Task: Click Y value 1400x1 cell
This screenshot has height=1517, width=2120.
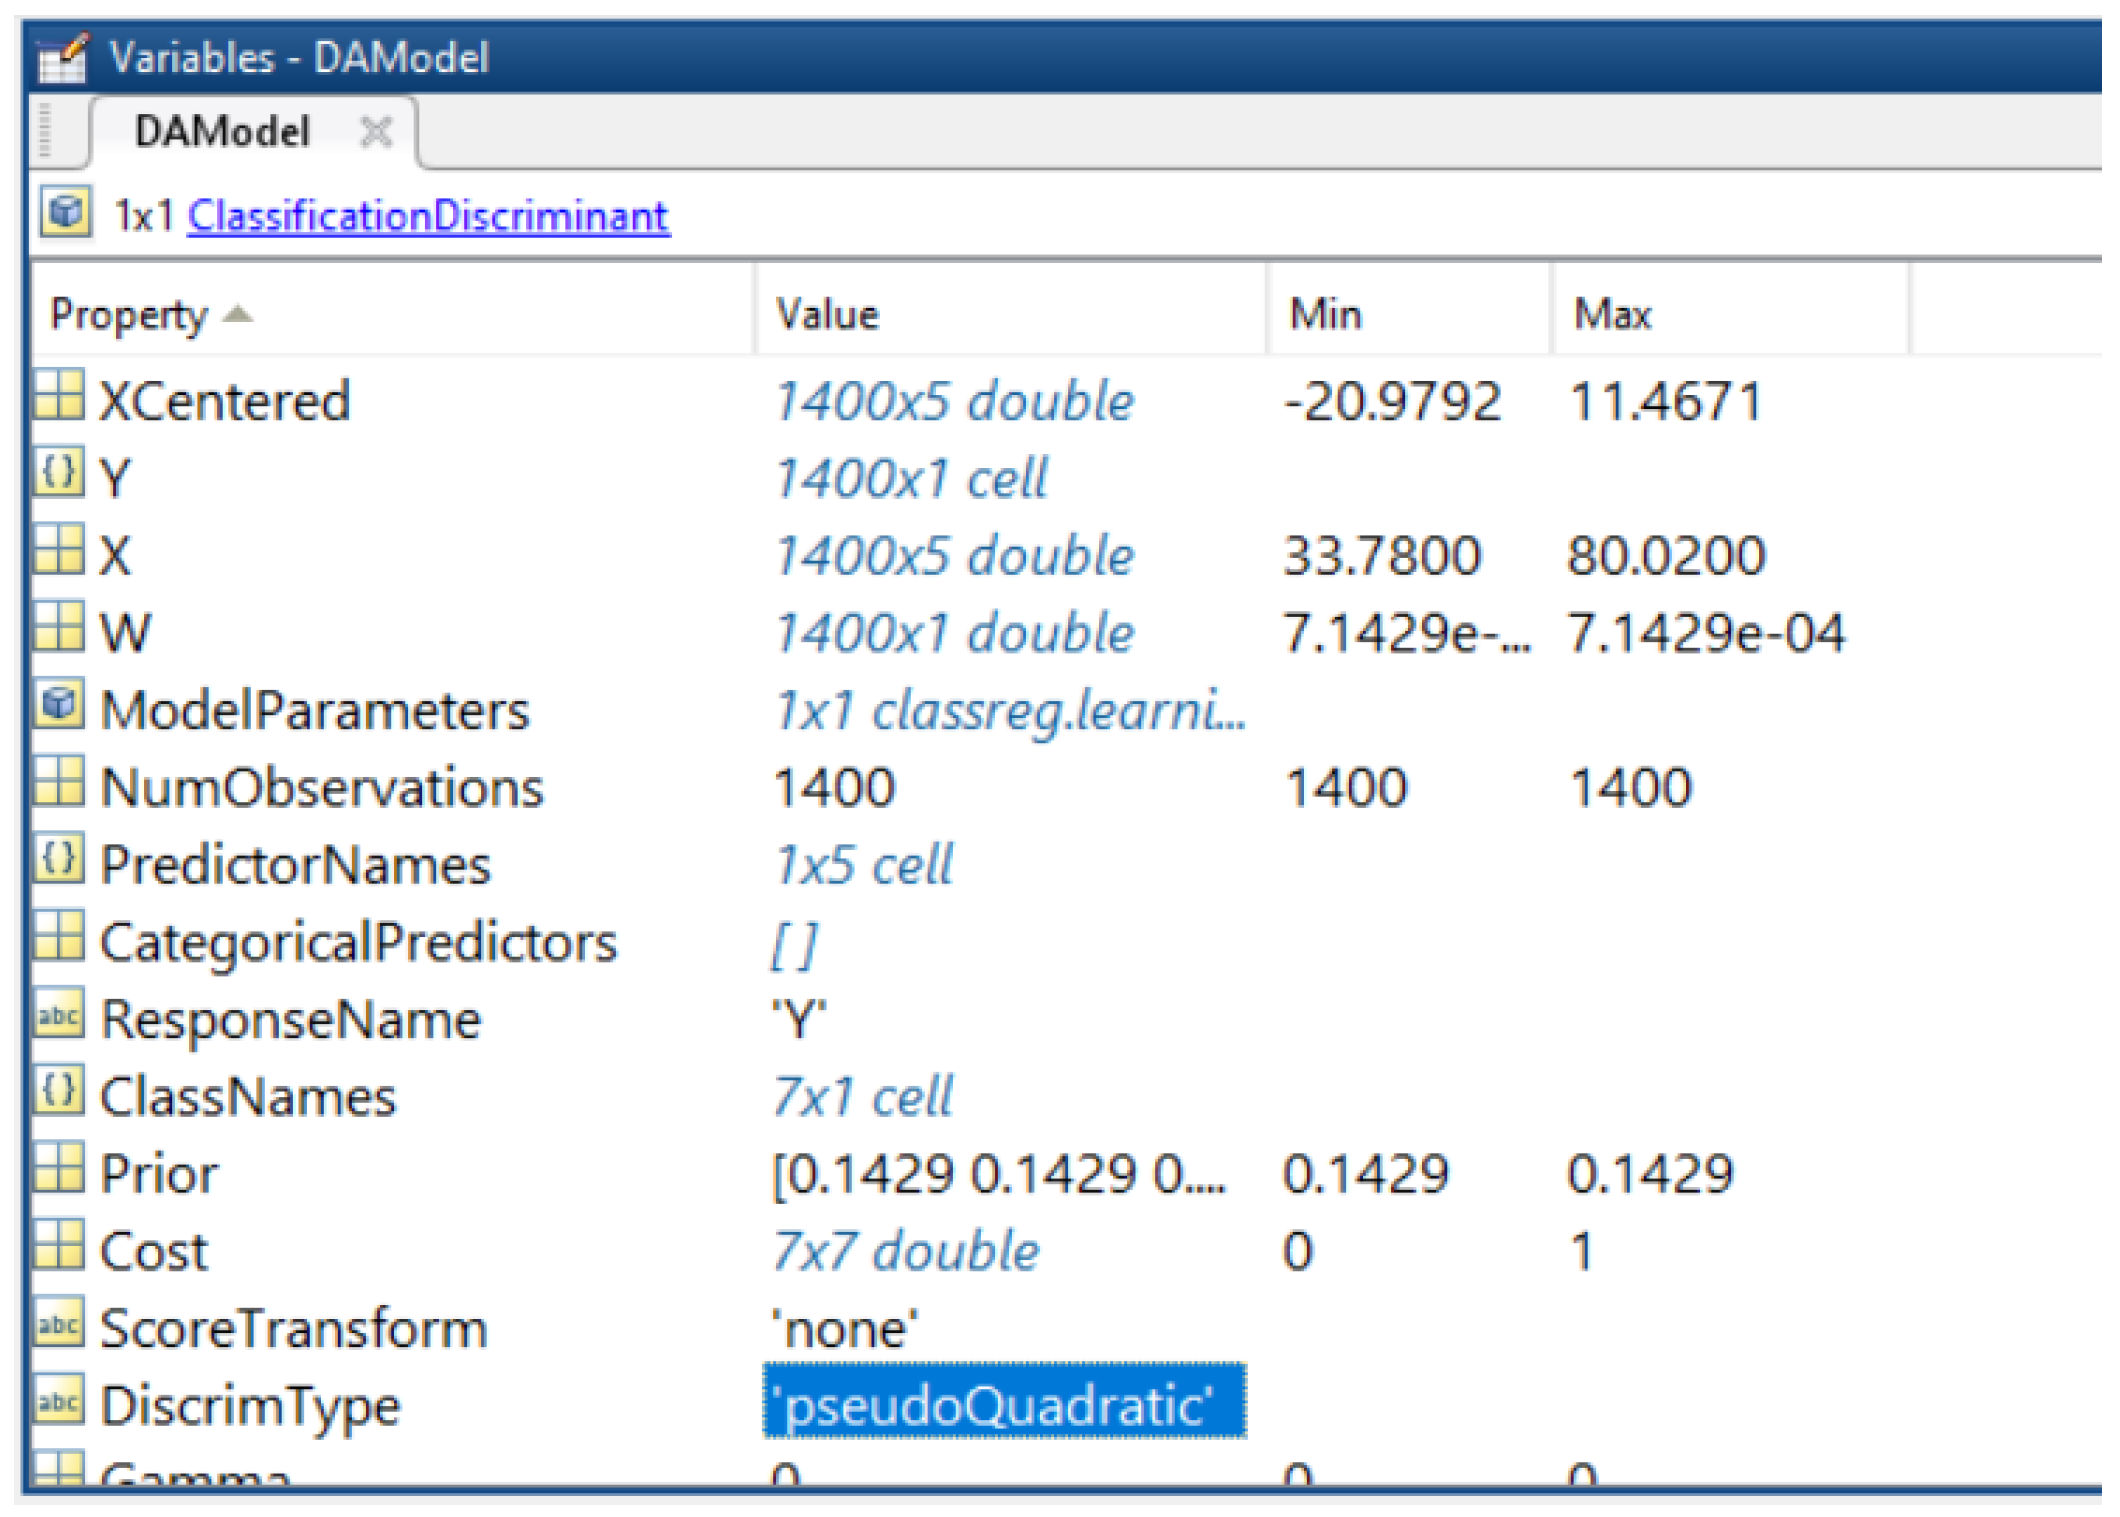Action: point(911,477)
